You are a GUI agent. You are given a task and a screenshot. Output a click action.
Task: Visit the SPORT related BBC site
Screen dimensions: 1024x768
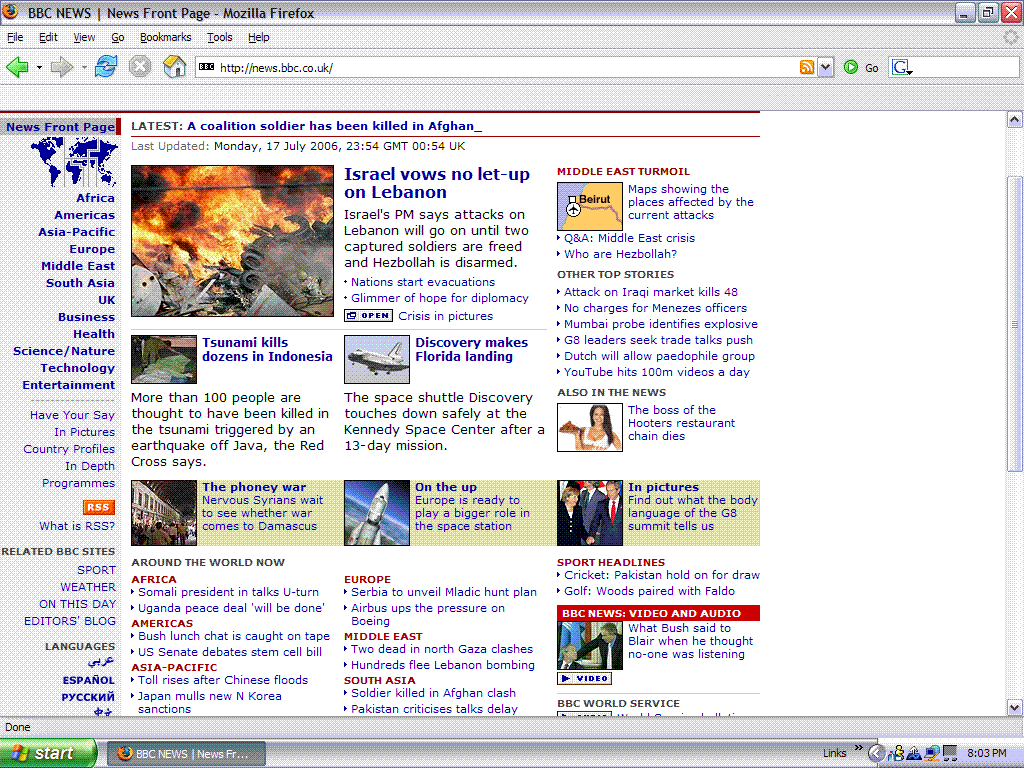pos(97,570)
